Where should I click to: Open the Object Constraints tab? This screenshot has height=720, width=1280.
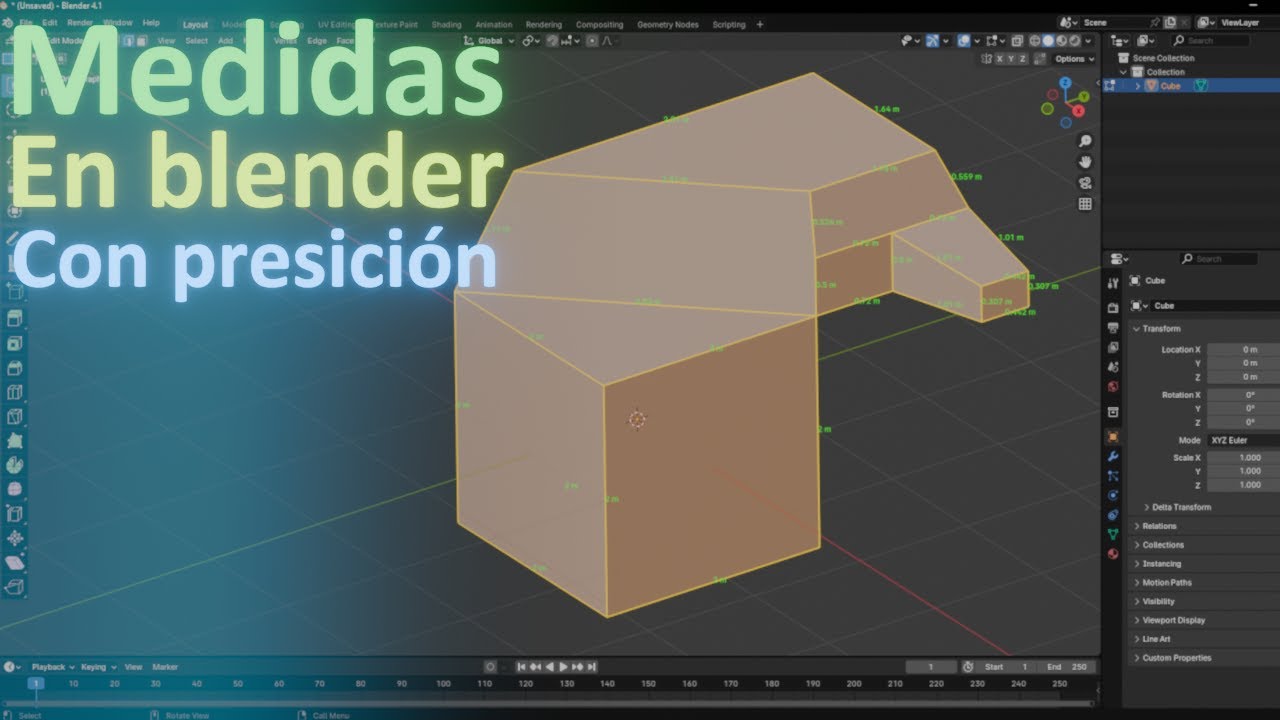point(1113,515)
